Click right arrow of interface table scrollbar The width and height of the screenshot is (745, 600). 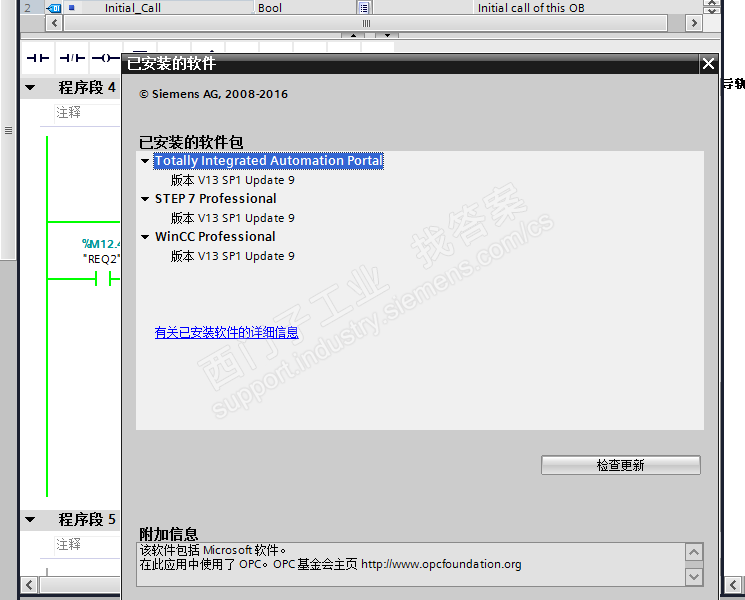click(694, 23)
